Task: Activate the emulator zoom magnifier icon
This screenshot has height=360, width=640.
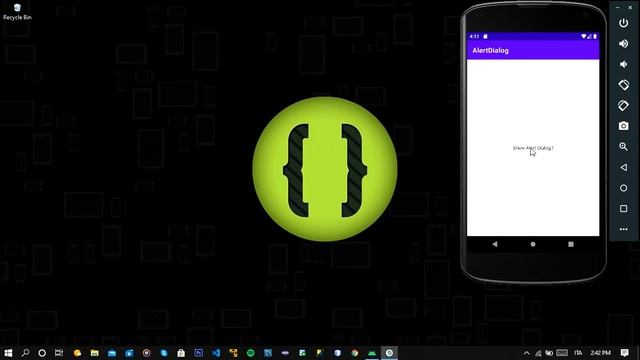Action: click(x=623, y=147)
